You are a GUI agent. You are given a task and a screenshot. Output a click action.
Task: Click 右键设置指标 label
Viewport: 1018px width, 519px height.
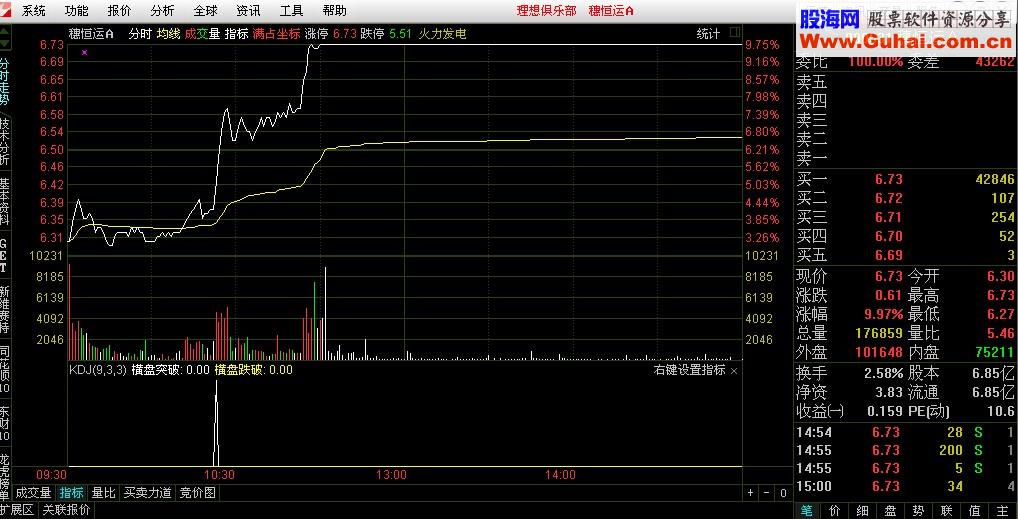coord(690,370)
